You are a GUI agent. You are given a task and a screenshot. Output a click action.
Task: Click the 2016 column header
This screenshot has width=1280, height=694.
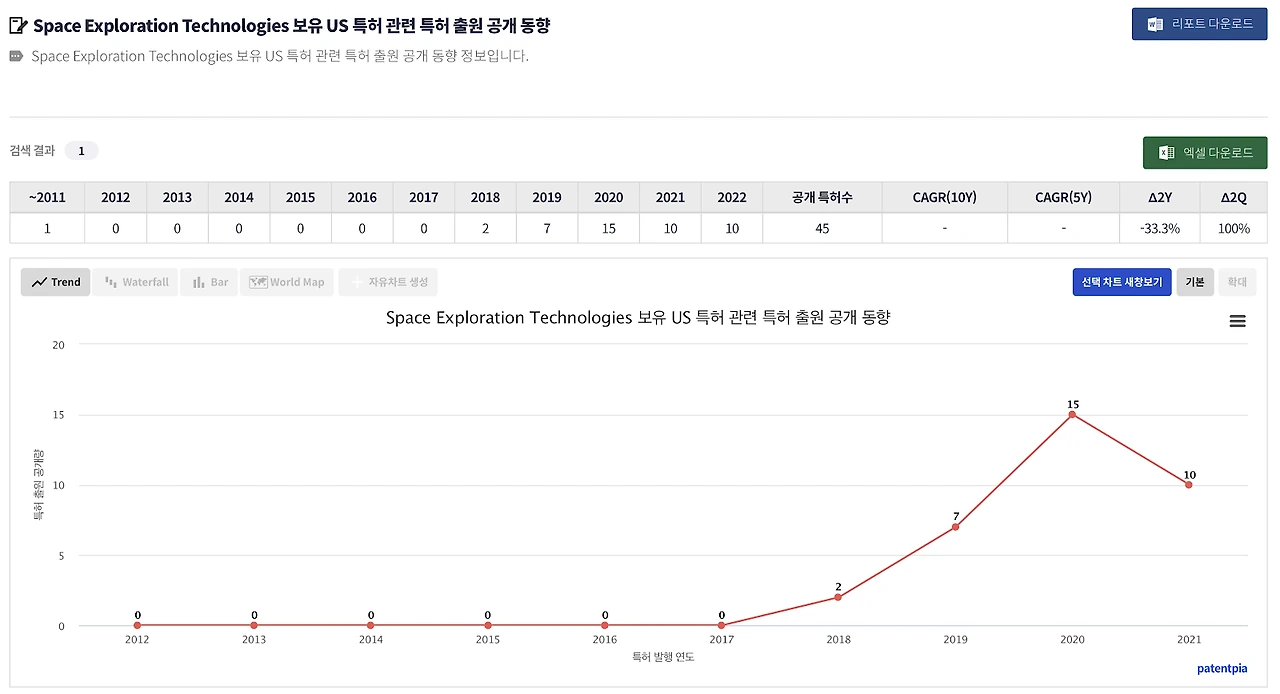click(362, 198)
